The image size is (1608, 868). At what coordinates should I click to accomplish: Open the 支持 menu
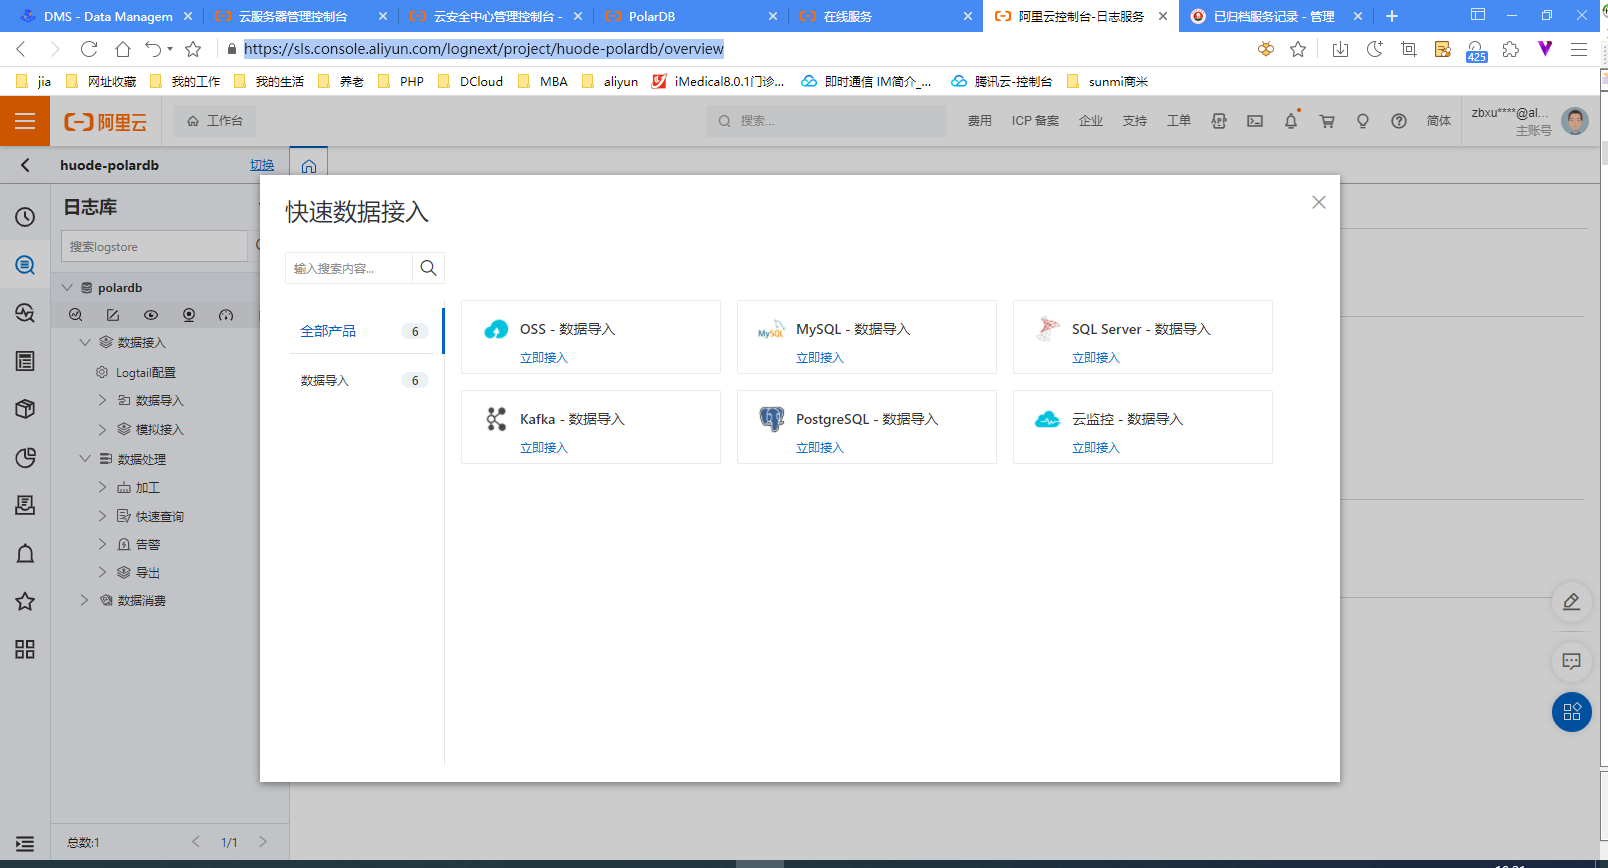coord(1135,121)
